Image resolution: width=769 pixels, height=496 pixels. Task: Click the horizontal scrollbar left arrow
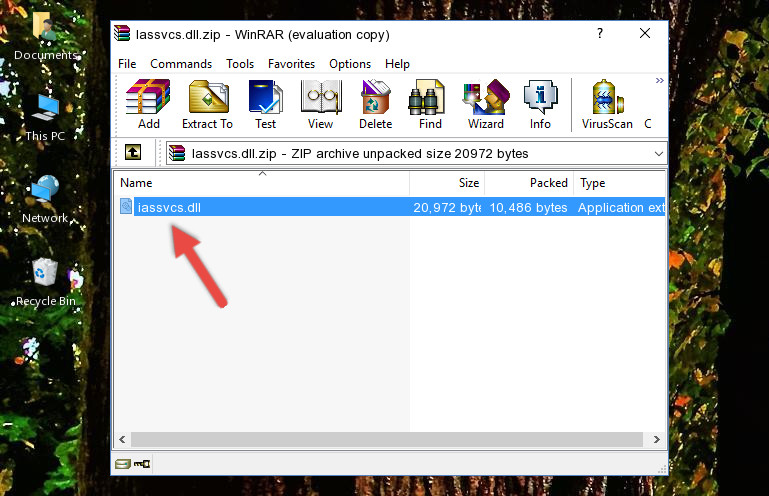pos(123,440)
